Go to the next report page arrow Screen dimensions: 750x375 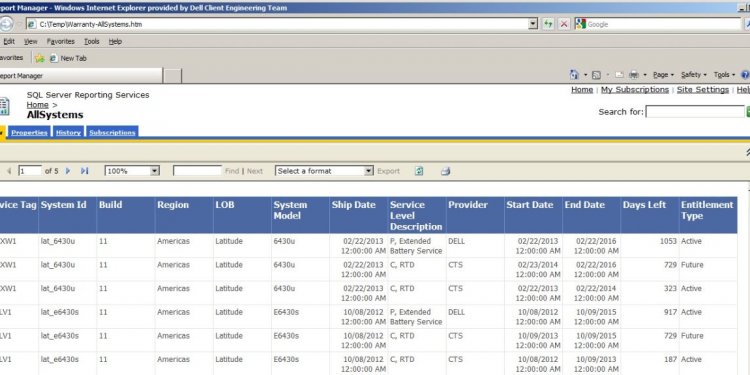click(67, 171)
